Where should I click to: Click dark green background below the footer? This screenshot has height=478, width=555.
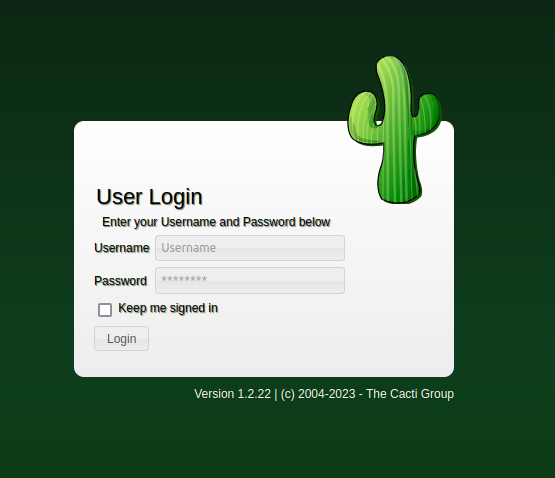(278, 443)
